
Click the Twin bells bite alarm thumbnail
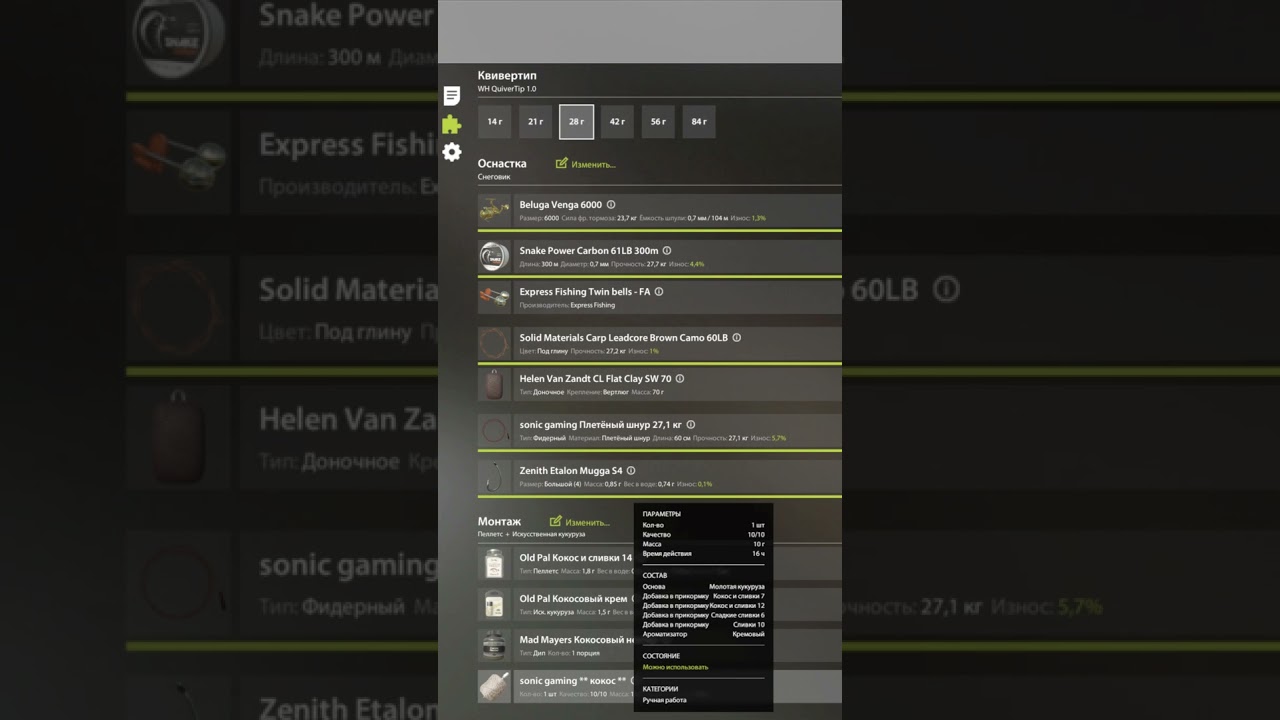tap(494, 298)
